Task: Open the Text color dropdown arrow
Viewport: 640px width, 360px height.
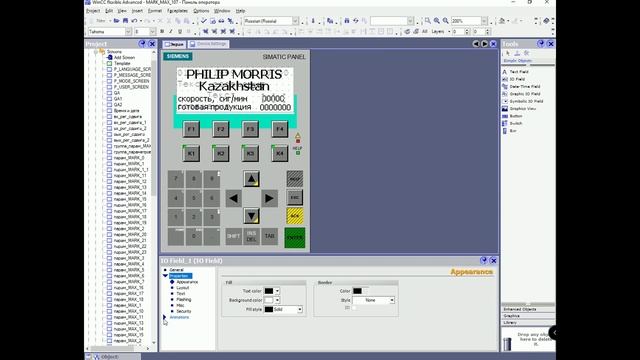Action: [277, 291]
